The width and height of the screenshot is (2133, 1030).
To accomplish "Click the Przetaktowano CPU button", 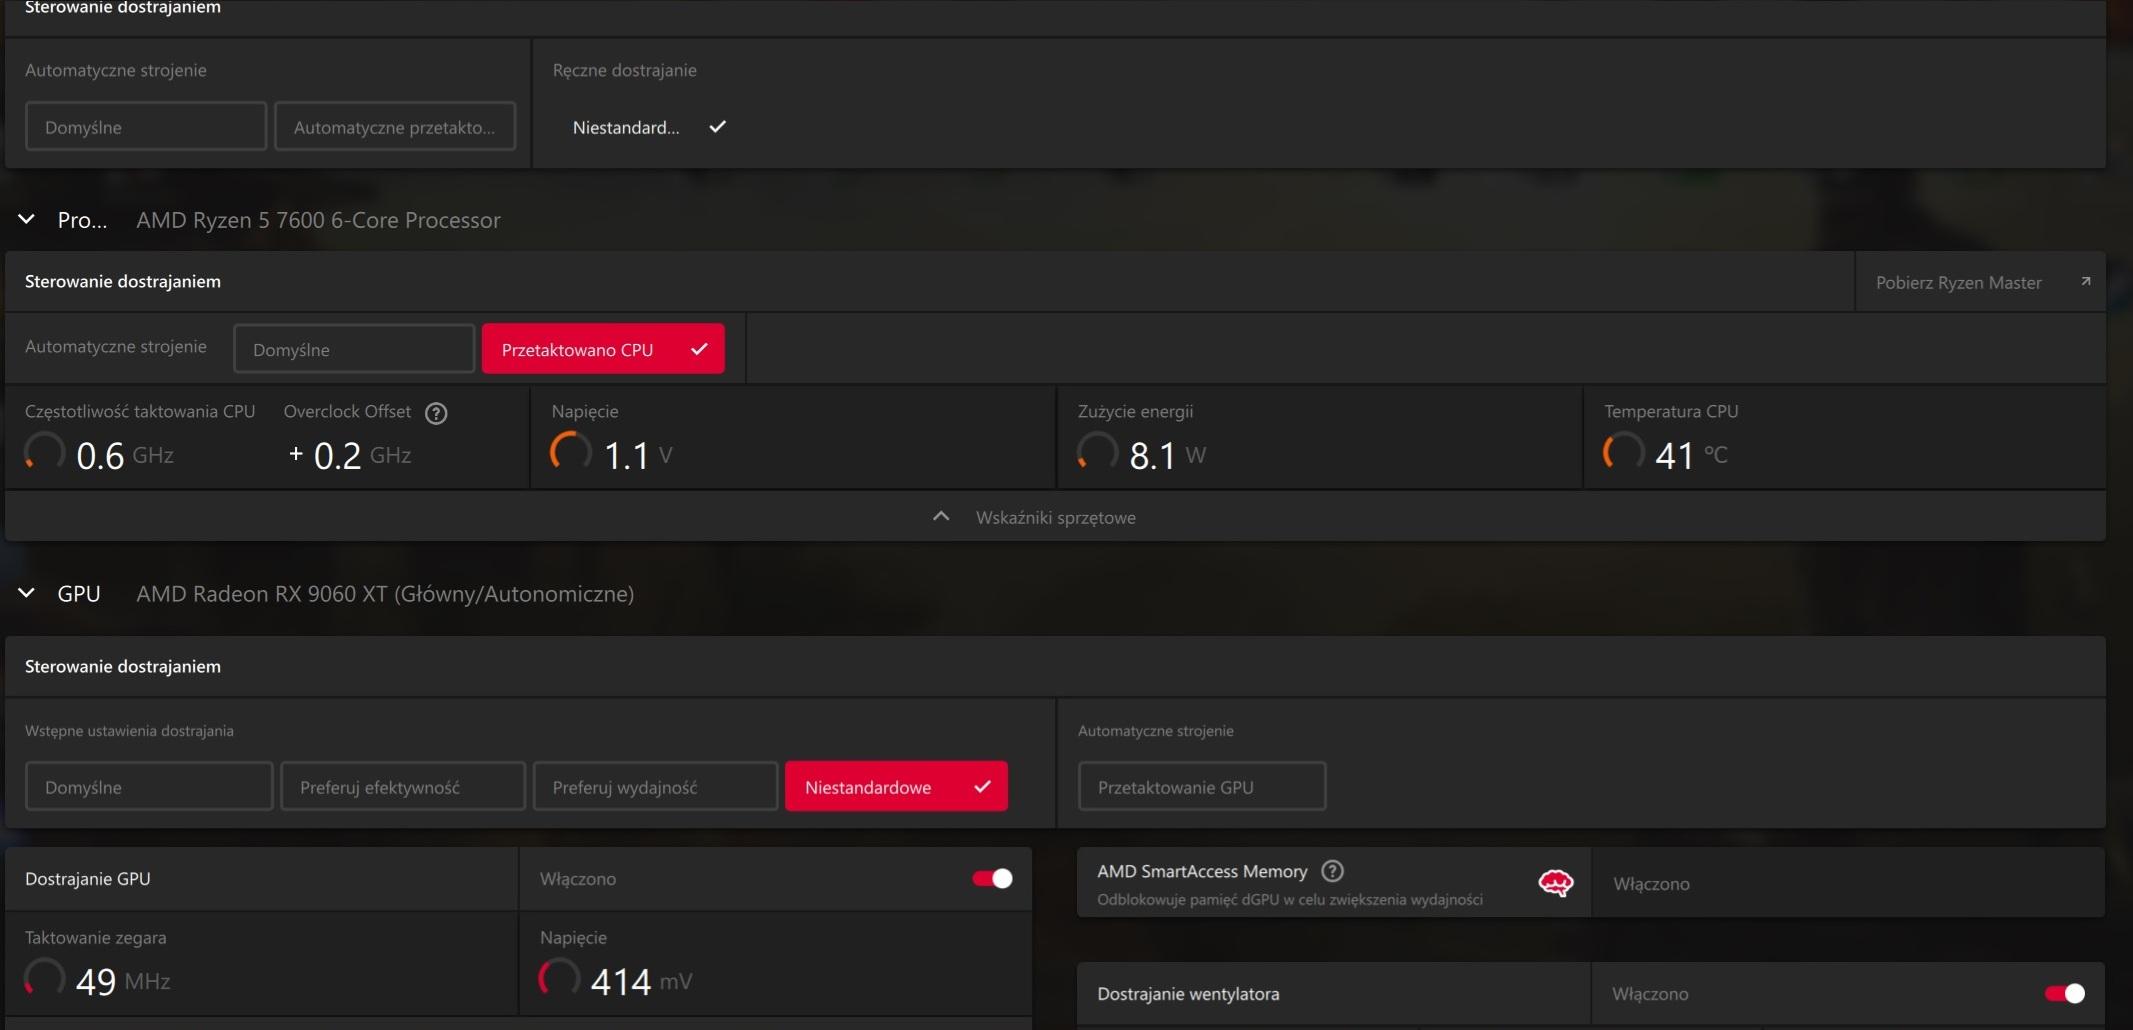I will point(603,349).
